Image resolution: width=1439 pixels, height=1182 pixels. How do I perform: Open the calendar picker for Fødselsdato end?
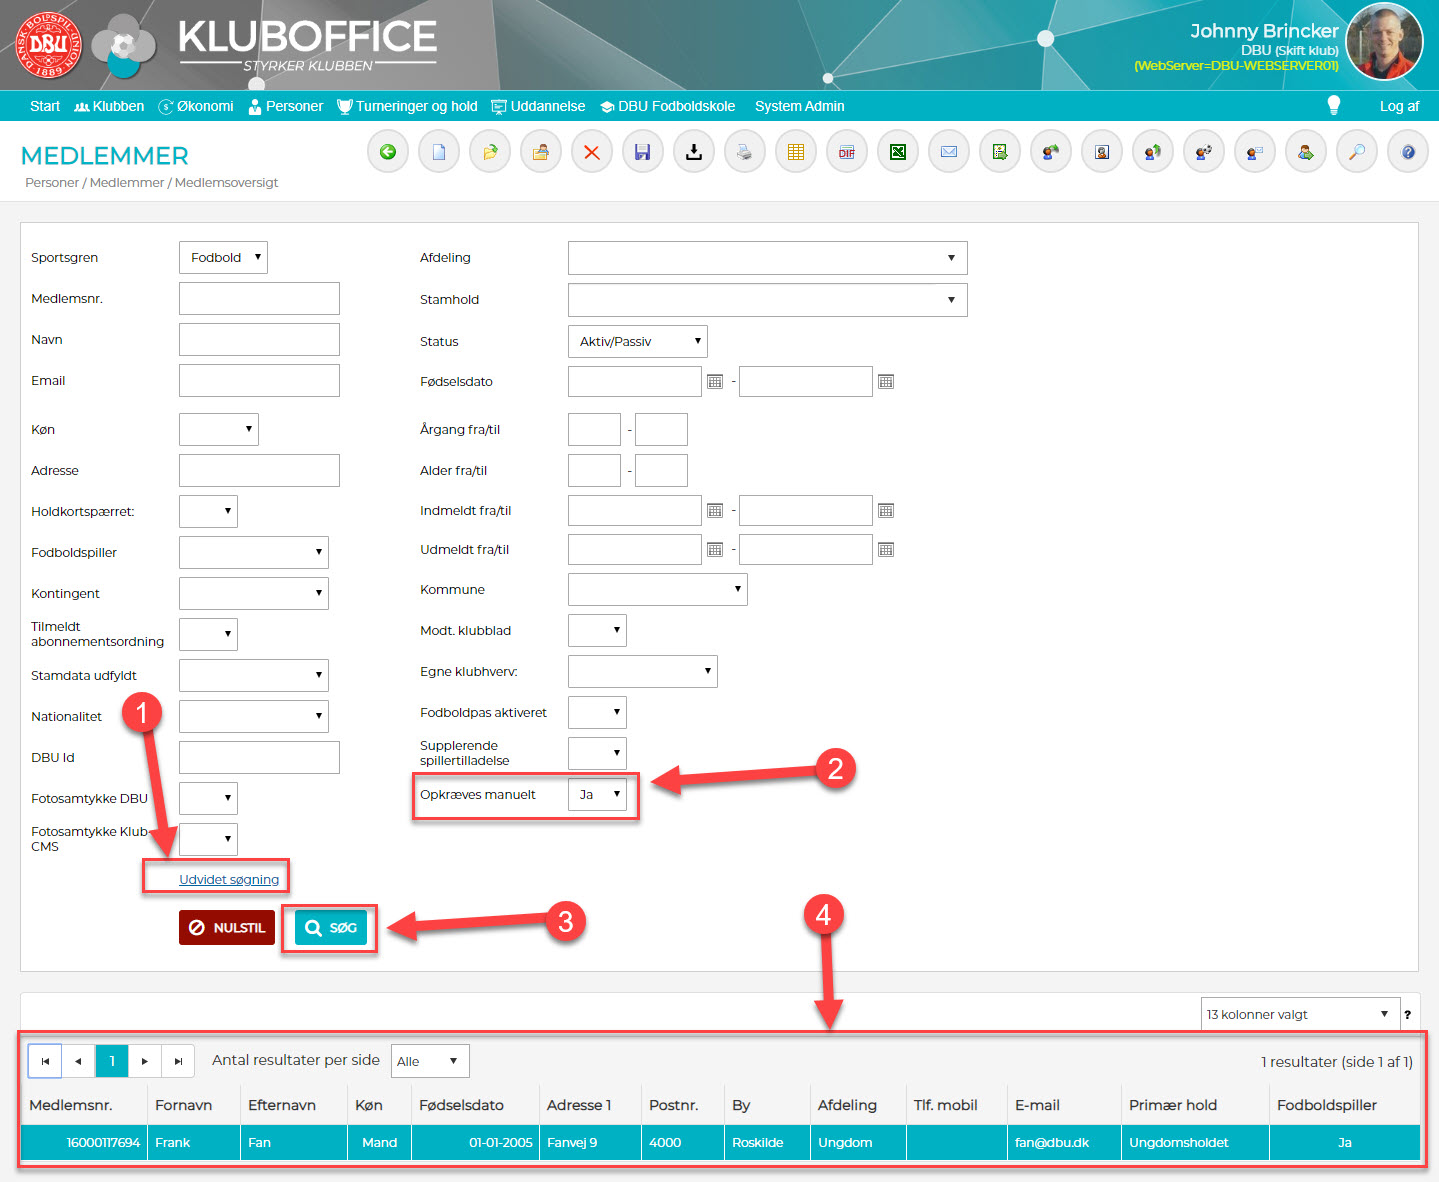886,382
